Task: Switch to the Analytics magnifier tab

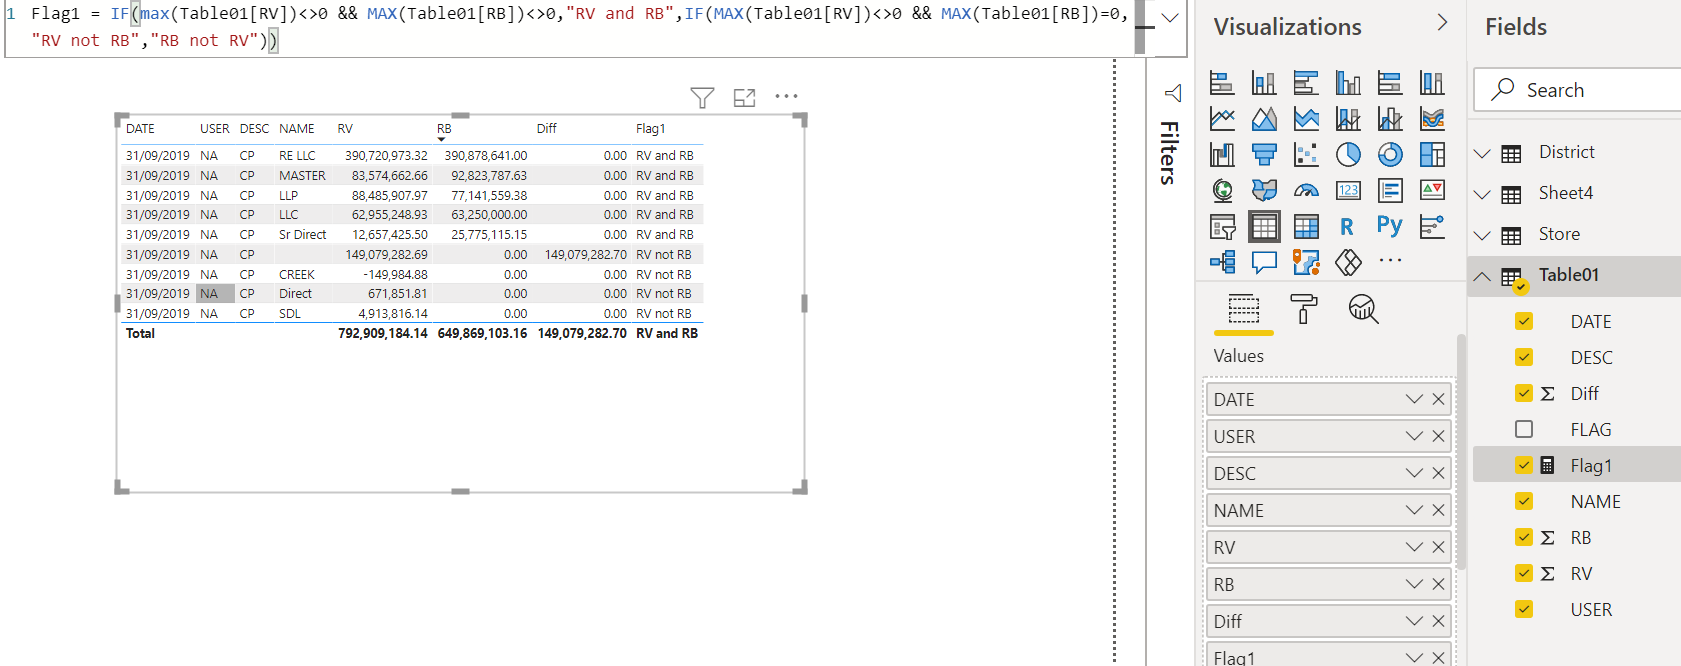Action: point(1363,309)
